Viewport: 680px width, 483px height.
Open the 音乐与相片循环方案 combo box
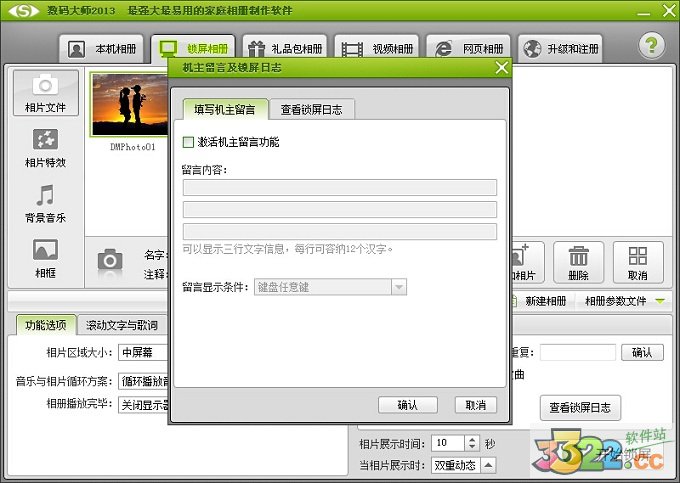pos(143,381)
